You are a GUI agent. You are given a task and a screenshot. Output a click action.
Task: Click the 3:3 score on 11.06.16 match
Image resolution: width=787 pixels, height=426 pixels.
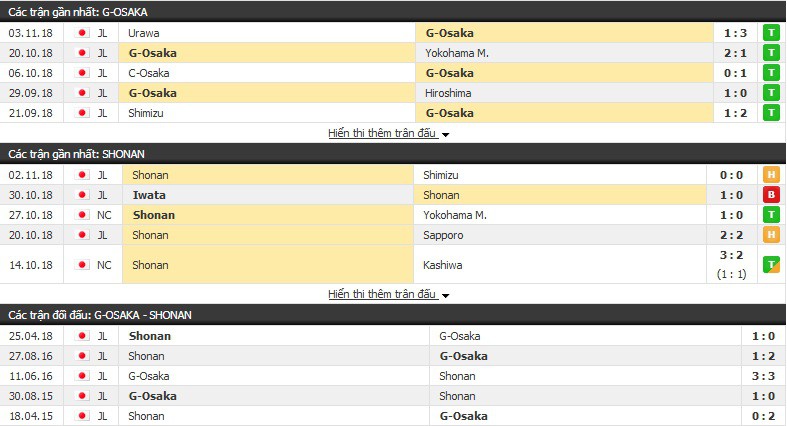(x=763, y=376)
